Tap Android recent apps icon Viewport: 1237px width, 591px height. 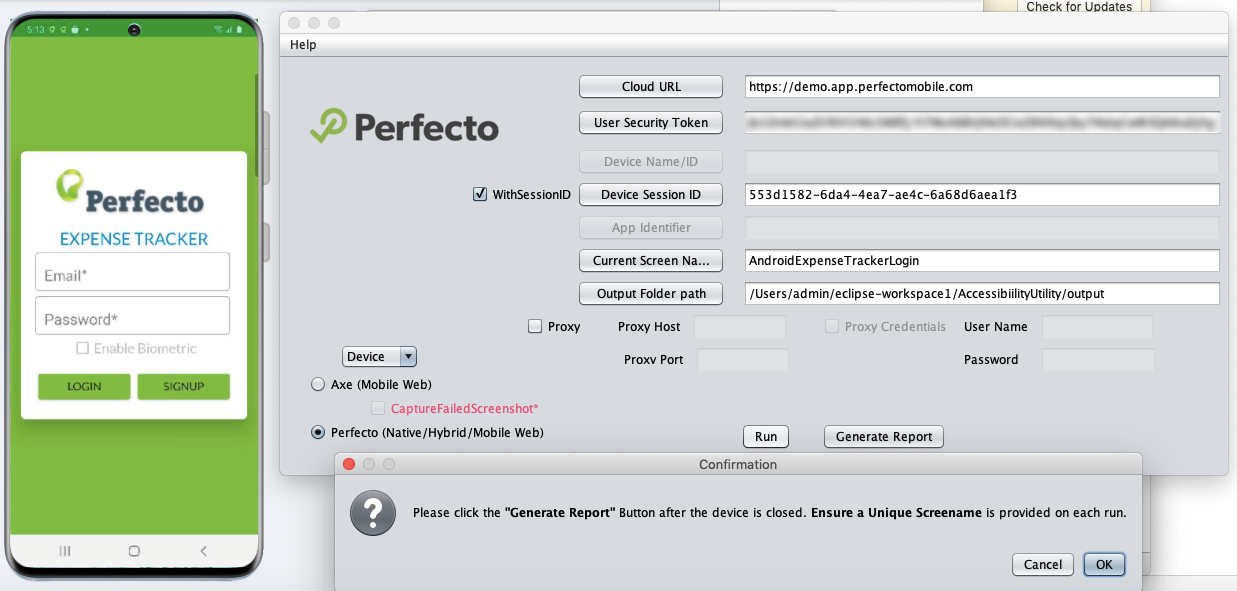pos(65,551)
